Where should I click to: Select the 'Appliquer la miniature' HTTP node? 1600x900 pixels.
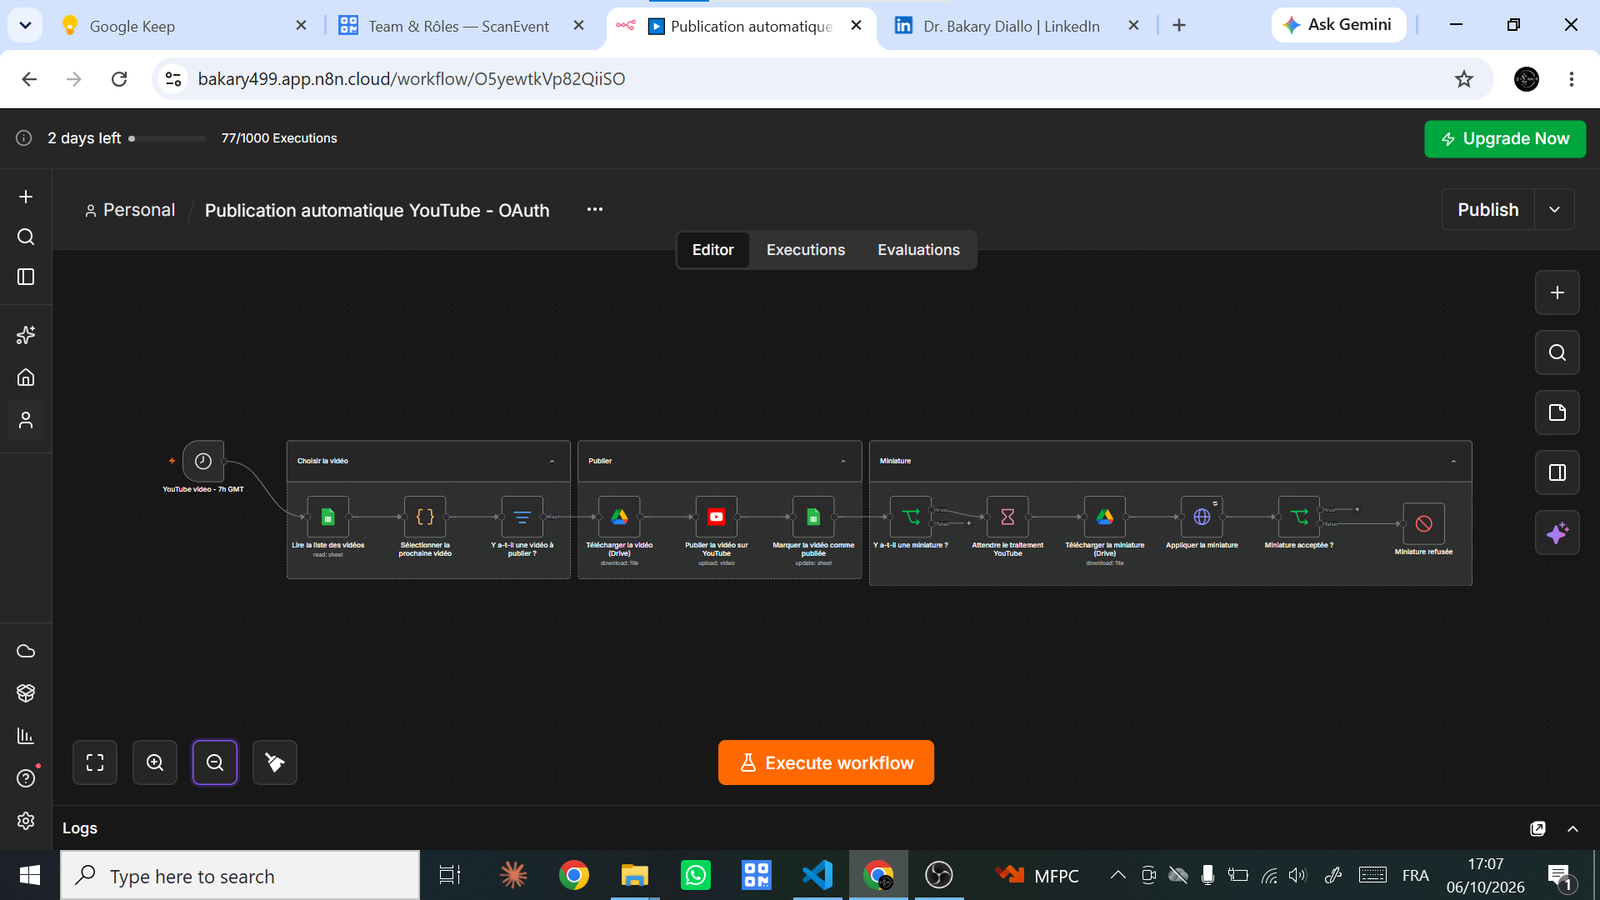coord(1202,517)
